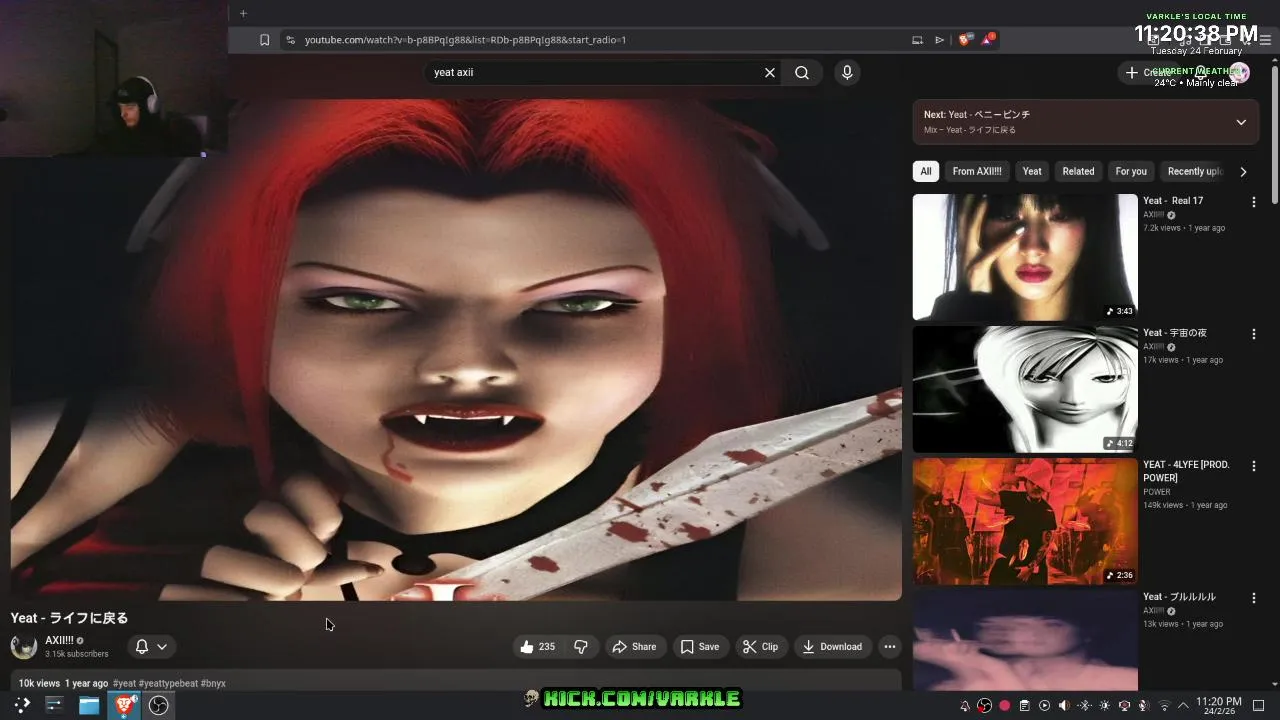Open the 'Yeat - 宇宙の夜' video thumbnail
This screenshot has height=720, width=1280.
click(x=1025, y=389)
